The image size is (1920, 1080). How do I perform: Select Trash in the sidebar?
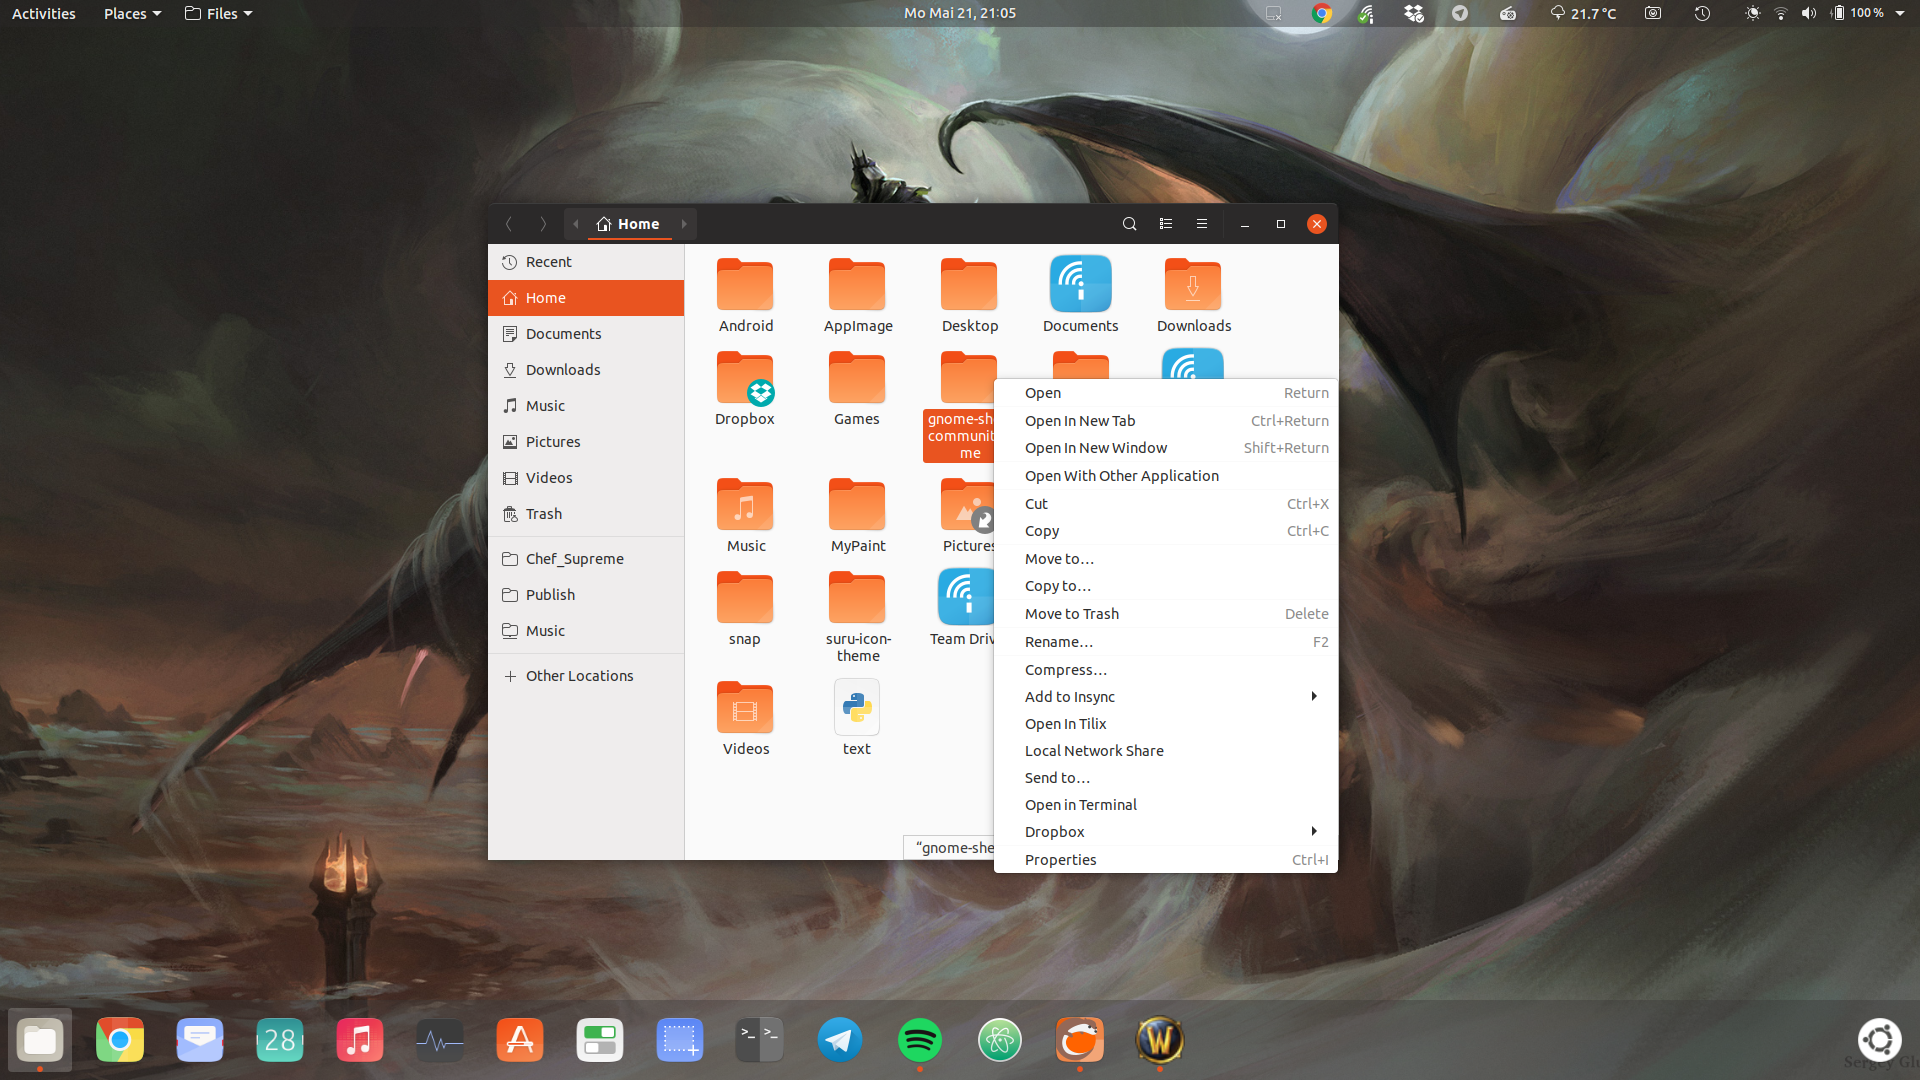544,514
